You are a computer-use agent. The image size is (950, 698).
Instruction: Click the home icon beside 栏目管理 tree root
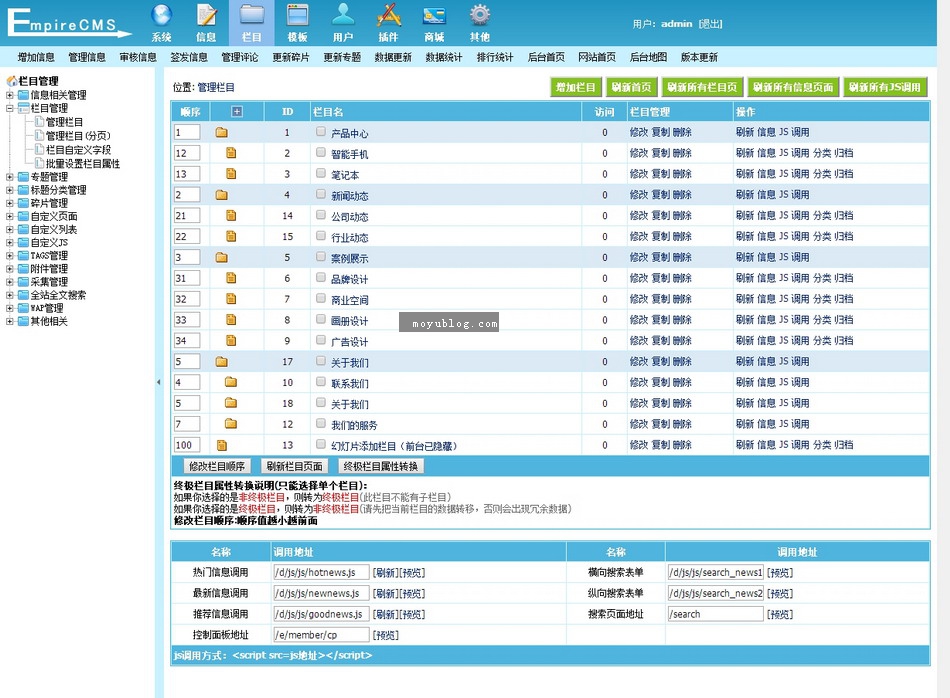[x=12, y=81]
